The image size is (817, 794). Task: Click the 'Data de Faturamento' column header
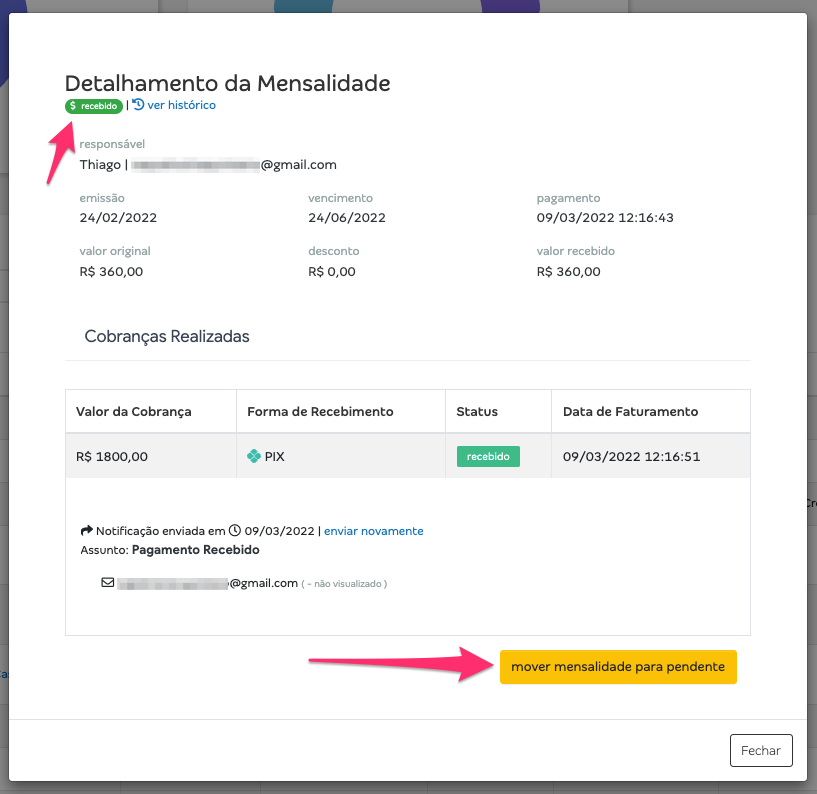point(630,412)
